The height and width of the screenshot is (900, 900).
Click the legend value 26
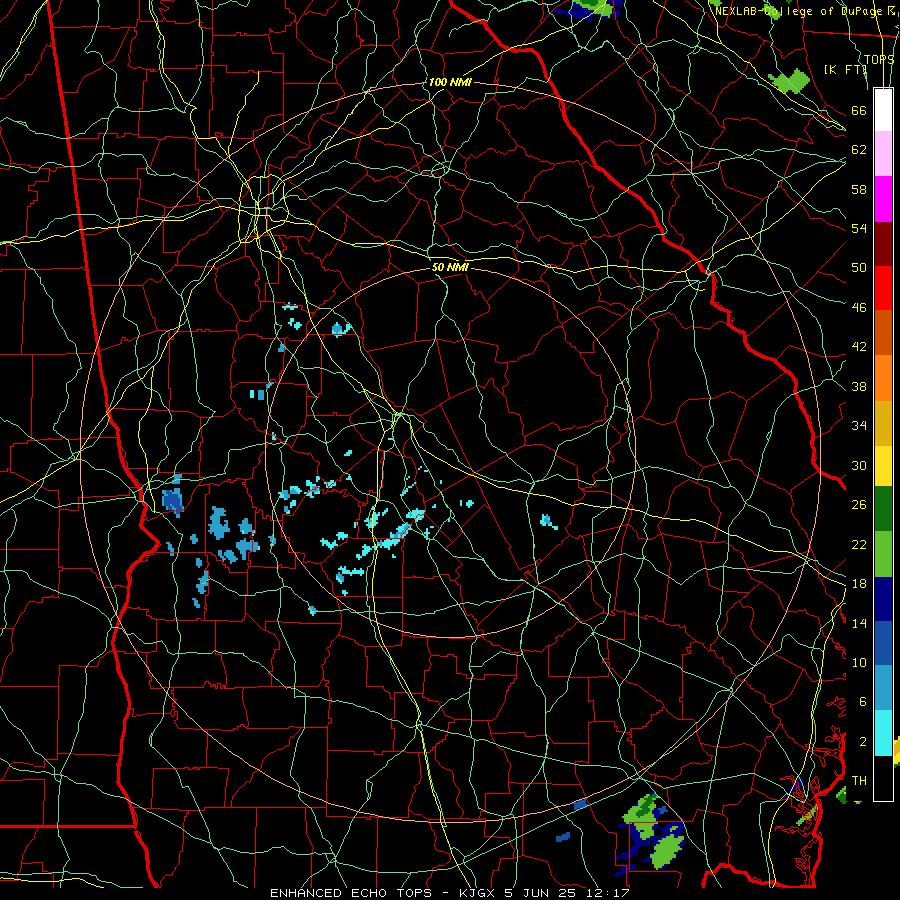pos(859,505)
